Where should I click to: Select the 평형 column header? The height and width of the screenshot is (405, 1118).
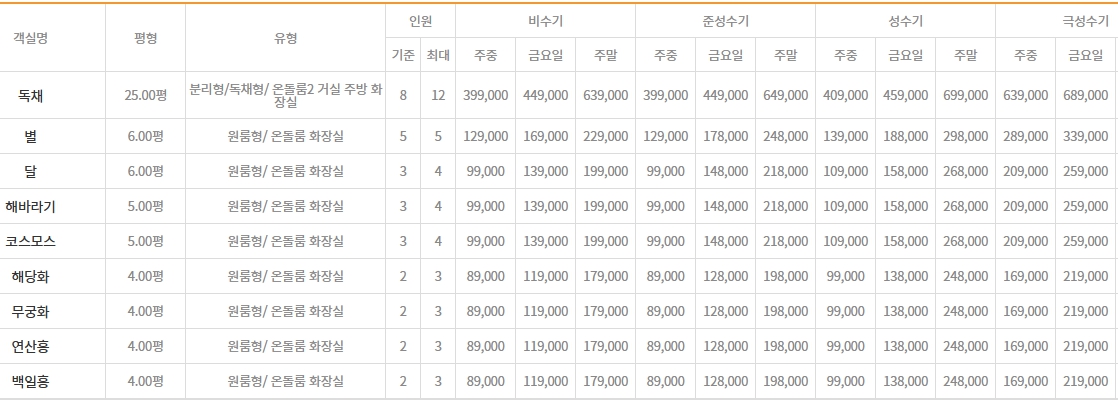145,39
